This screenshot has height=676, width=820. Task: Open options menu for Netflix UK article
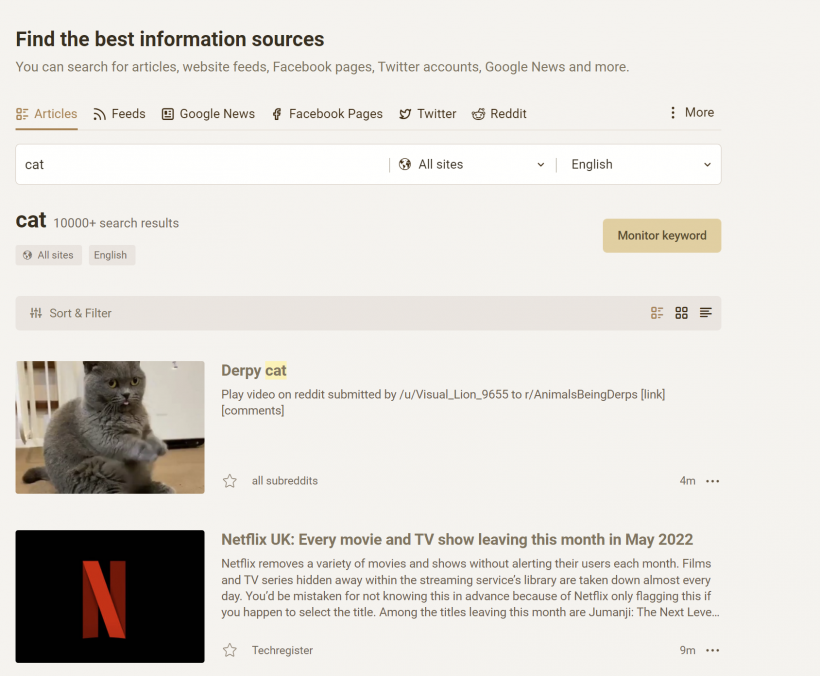coord(712,650)
